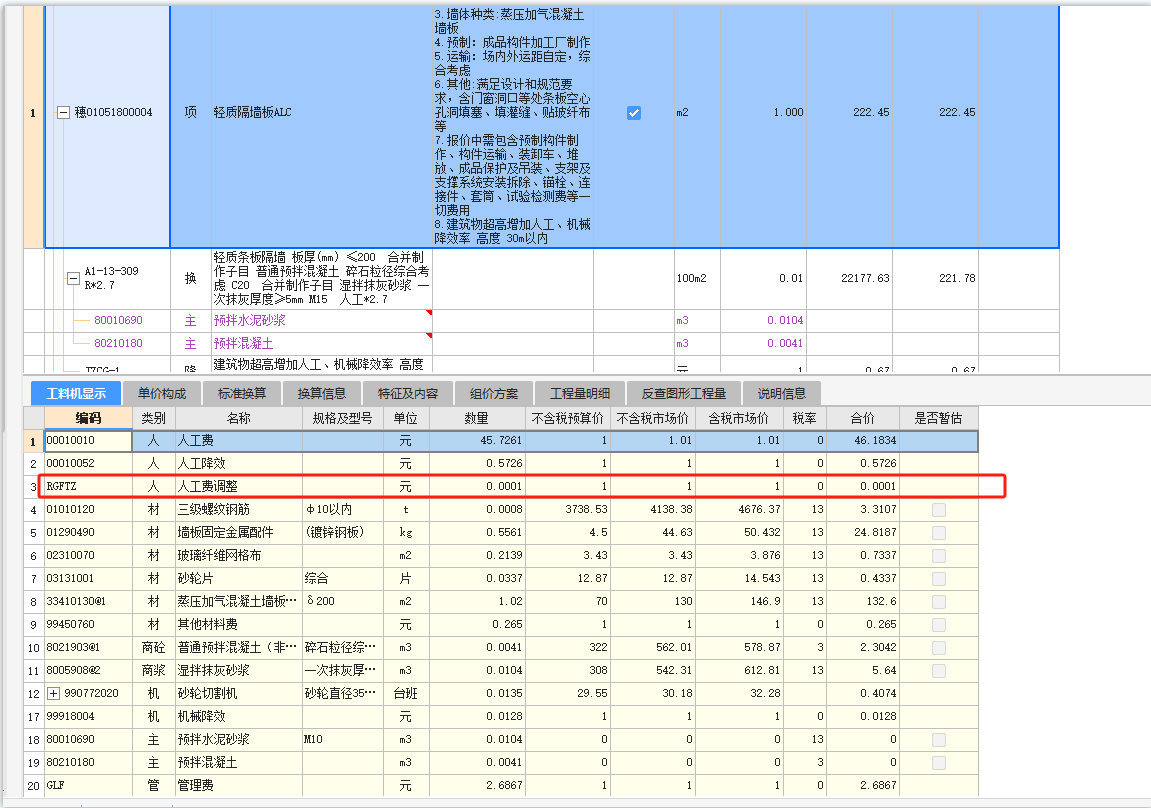Click the 编码 column header

[x=88, y=418]
